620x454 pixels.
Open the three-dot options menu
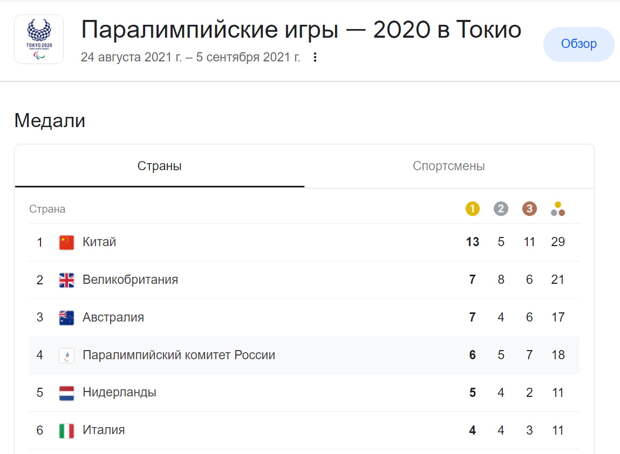(315, 57)
